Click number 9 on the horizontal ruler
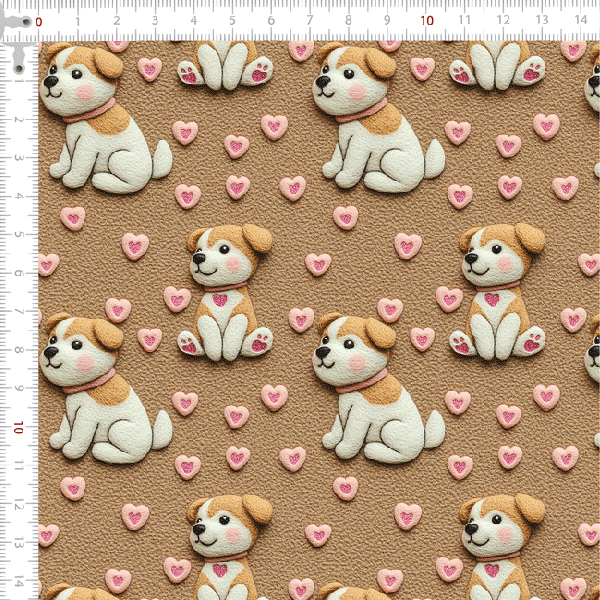The image size is (600, 600). pos(387,20)
